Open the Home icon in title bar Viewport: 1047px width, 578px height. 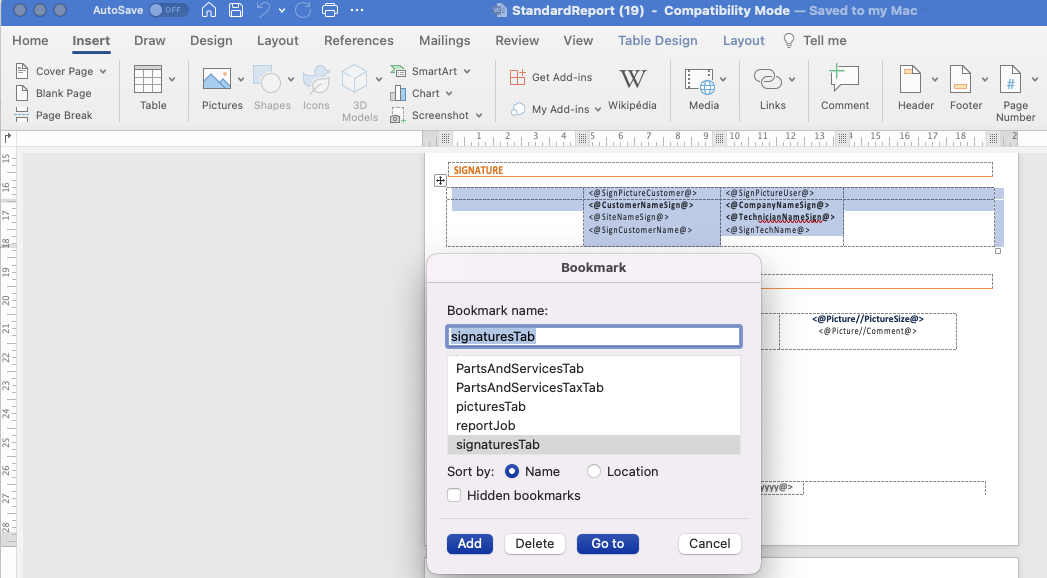pos(209,10)
